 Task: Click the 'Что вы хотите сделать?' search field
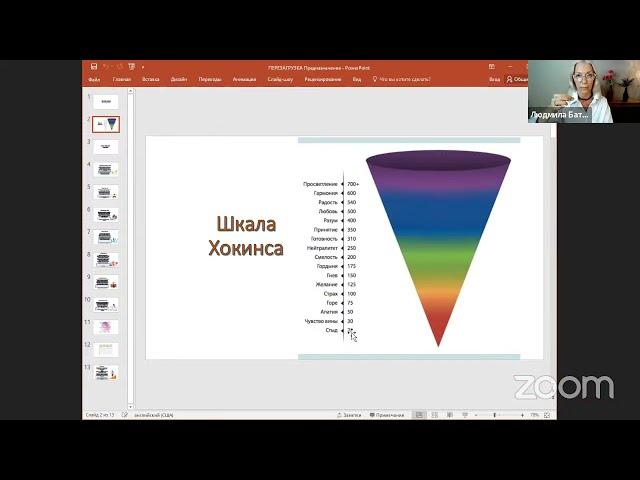tap(402, 79)
